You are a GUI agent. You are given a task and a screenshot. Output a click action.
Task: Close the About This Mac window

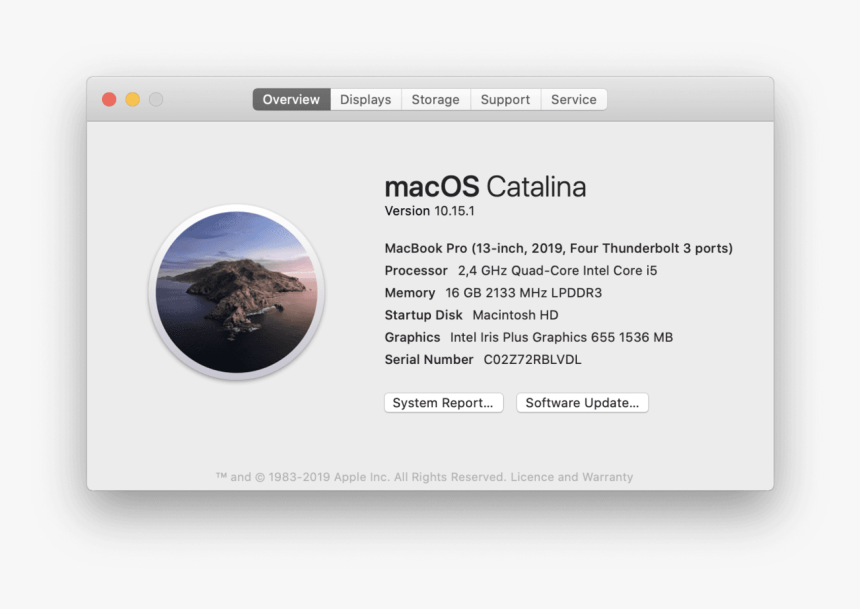pos(109,99)
